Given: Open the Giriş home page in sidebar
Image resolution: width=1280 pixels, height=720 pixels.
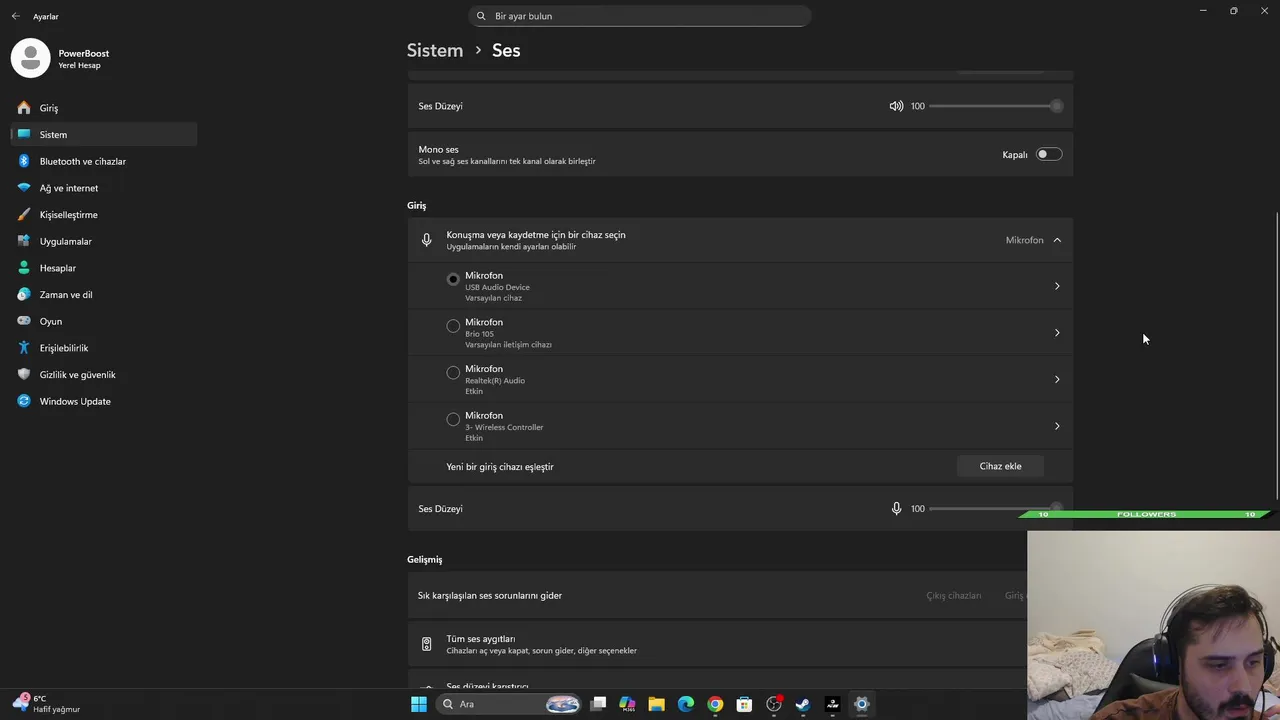Looking at the screenshot, I should pos(104,108).
